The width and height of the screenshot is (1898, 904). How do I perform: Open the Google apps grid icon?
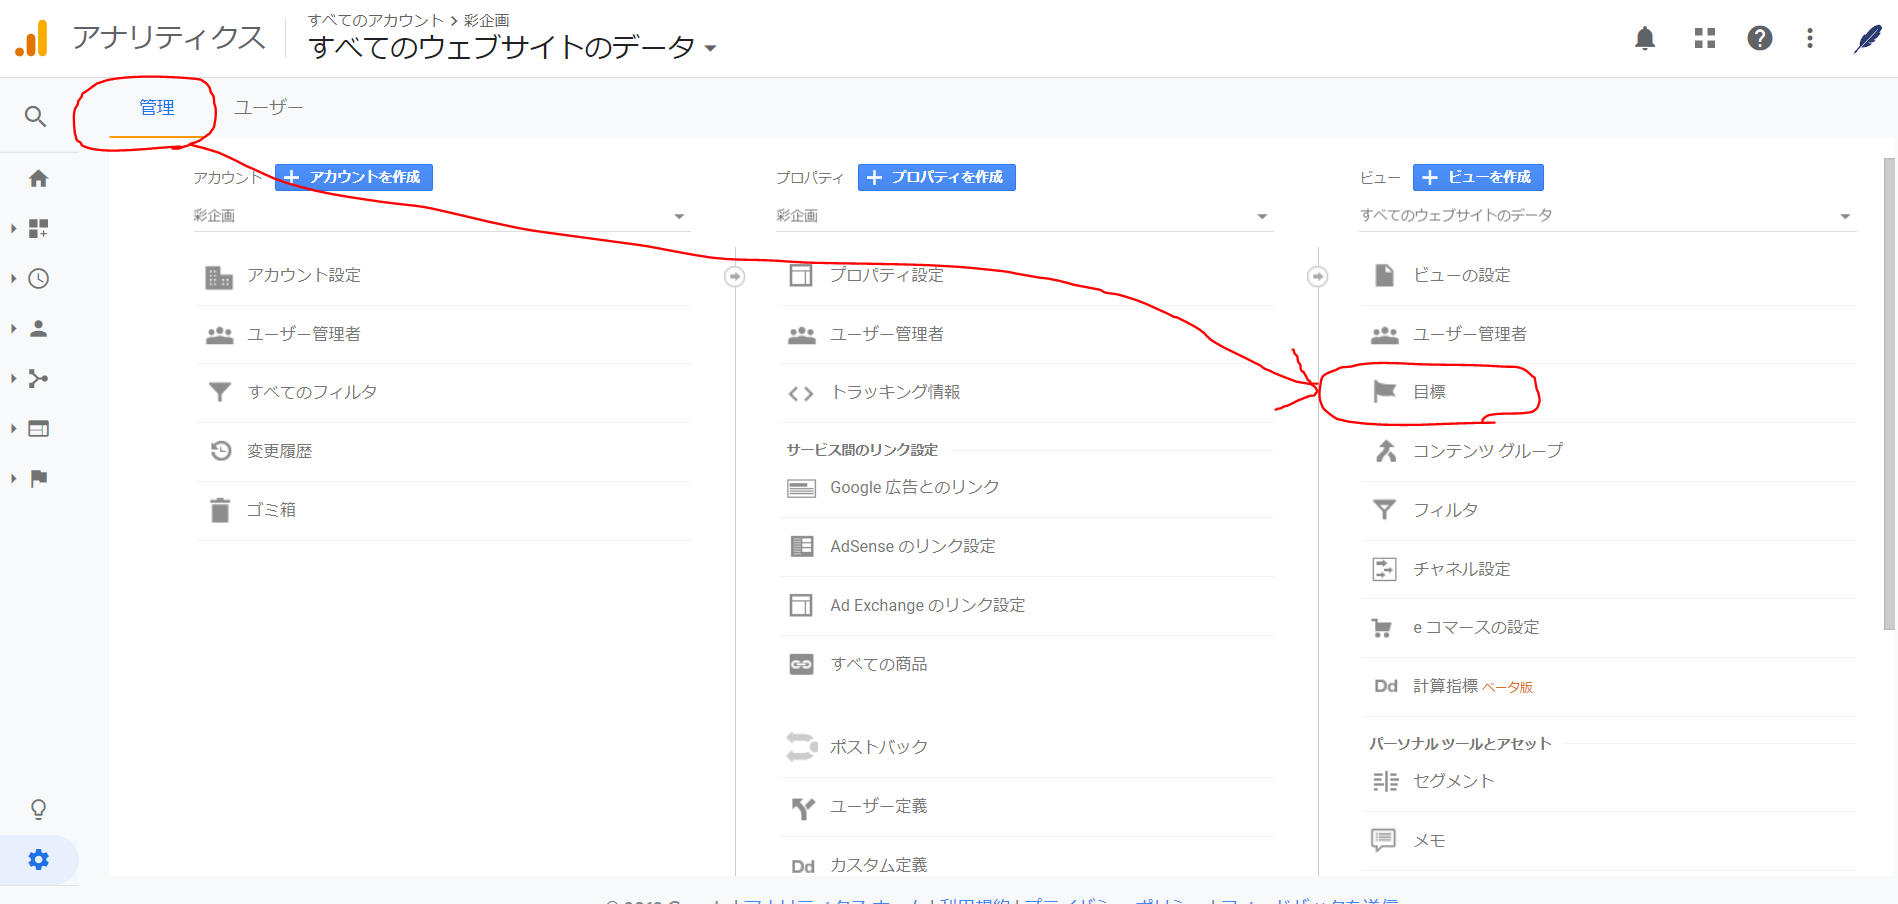tap(1705, 38)
